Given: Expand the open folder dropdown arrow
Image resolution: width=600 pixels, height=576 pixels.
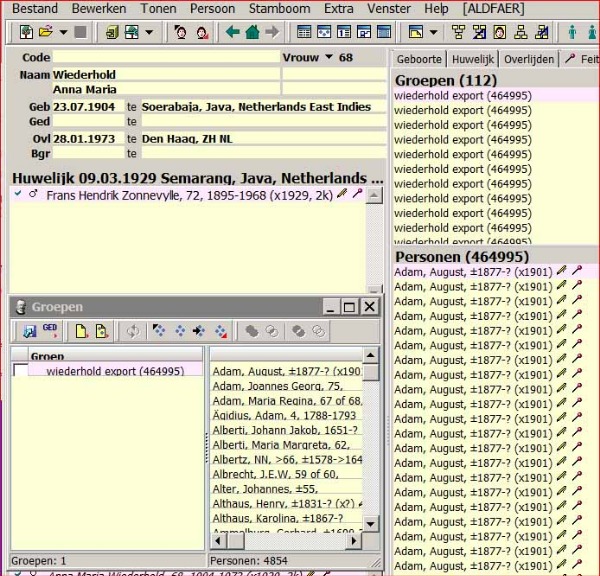Looking at the screenshot, I should pos(62,32).
